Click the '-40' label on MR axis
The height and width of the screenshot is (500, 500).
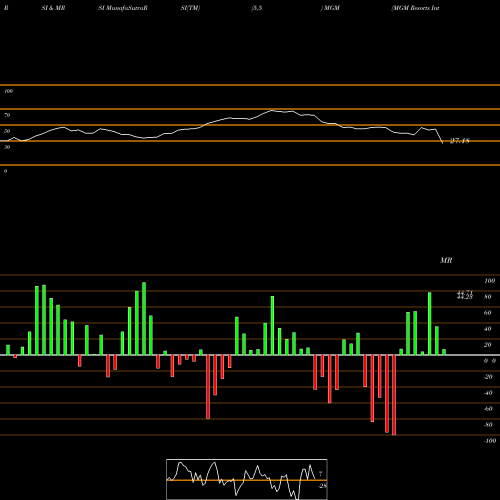[488, 393]
